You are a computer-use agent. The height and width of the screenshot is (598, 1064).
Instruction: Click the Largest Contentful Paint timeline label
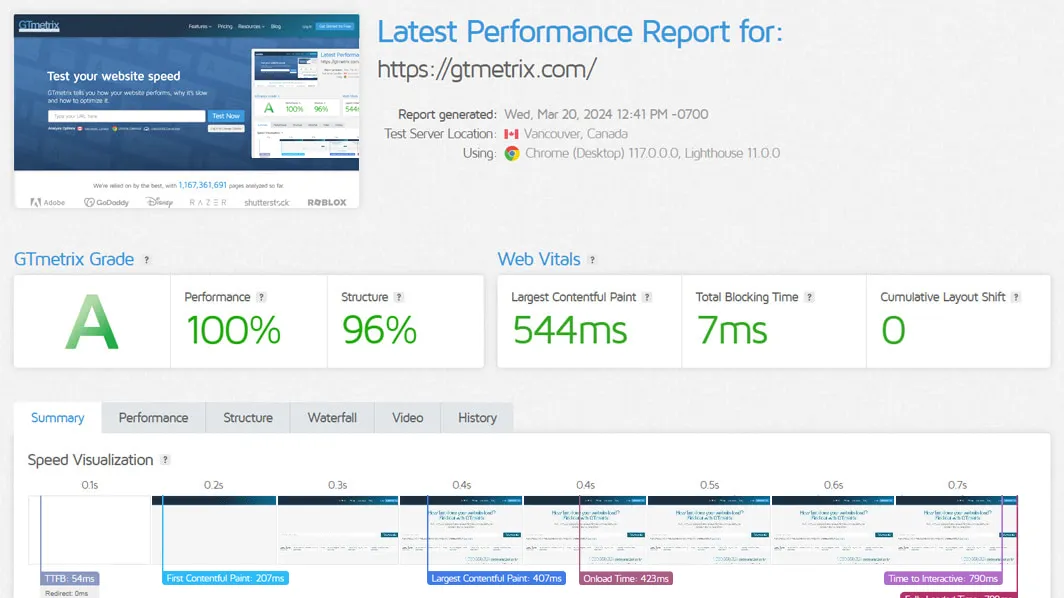click(x=496, y=578)
